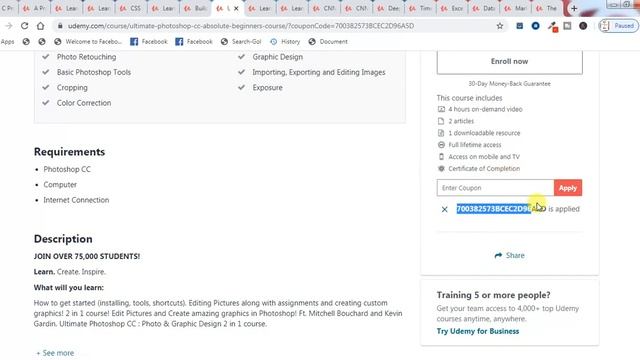Click the lock site info icon

tap(60, 26)
